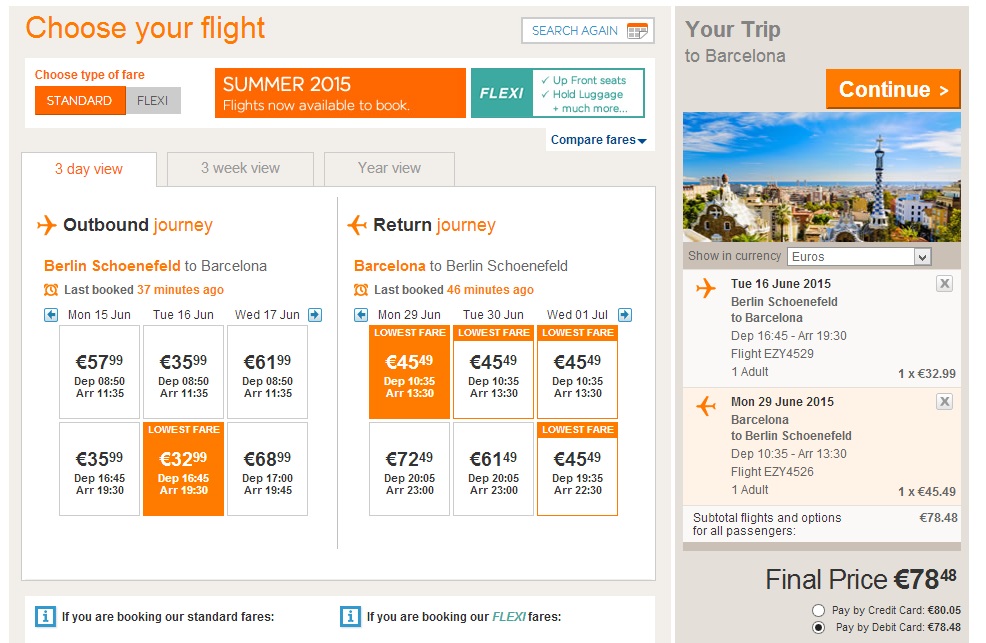Go to previous outbound dates arrow
The width and height of the screenshot is (986, 643).
click(x=51, y=315)
